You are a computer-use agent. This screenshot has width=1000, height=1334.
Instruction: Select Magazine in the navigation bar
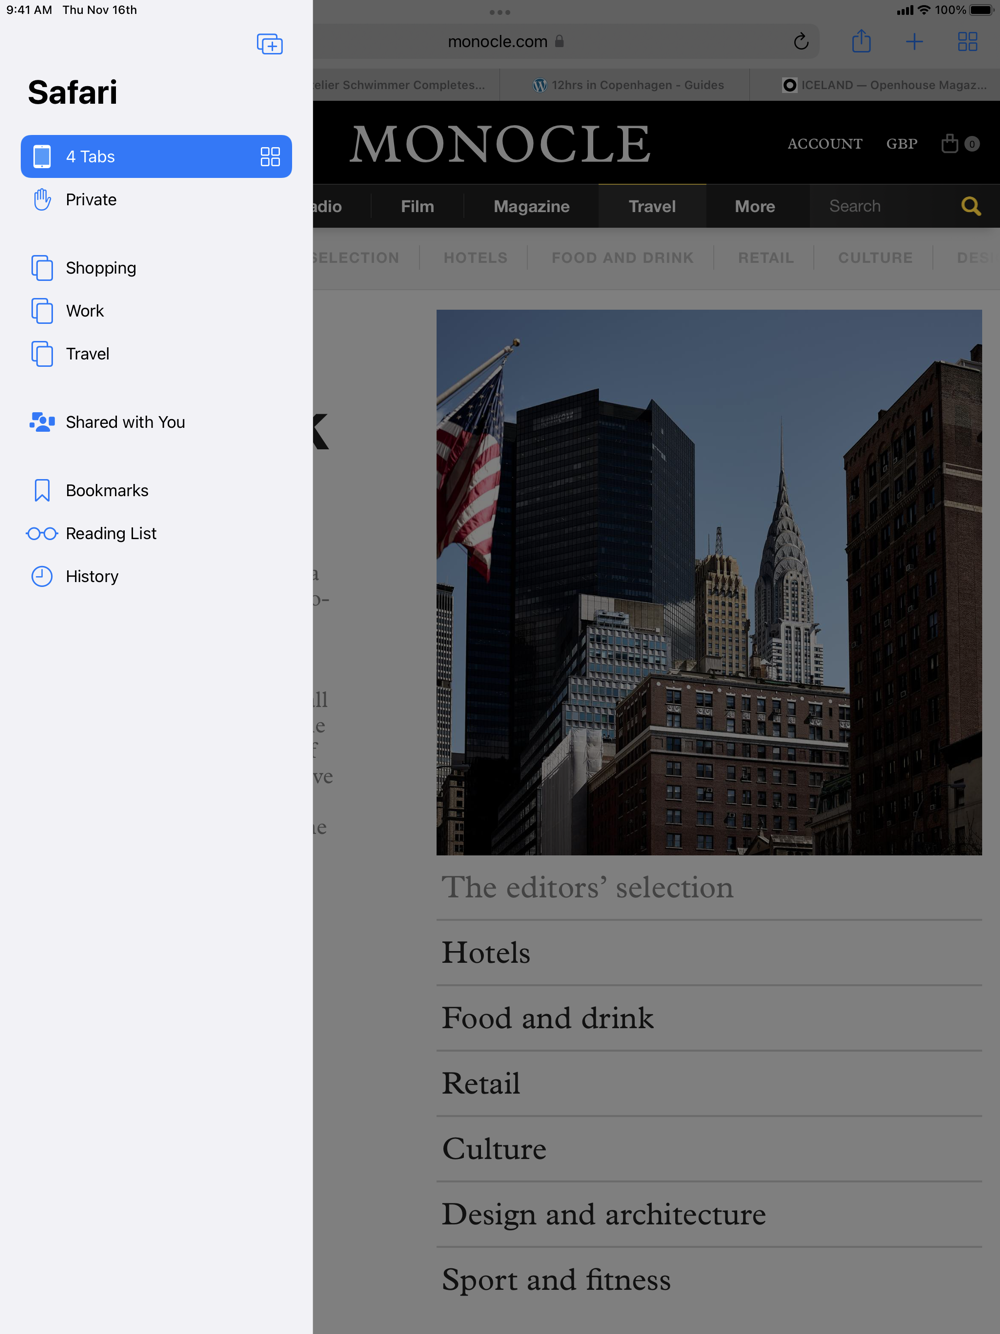pyautogui.click(x=531, y=206)
